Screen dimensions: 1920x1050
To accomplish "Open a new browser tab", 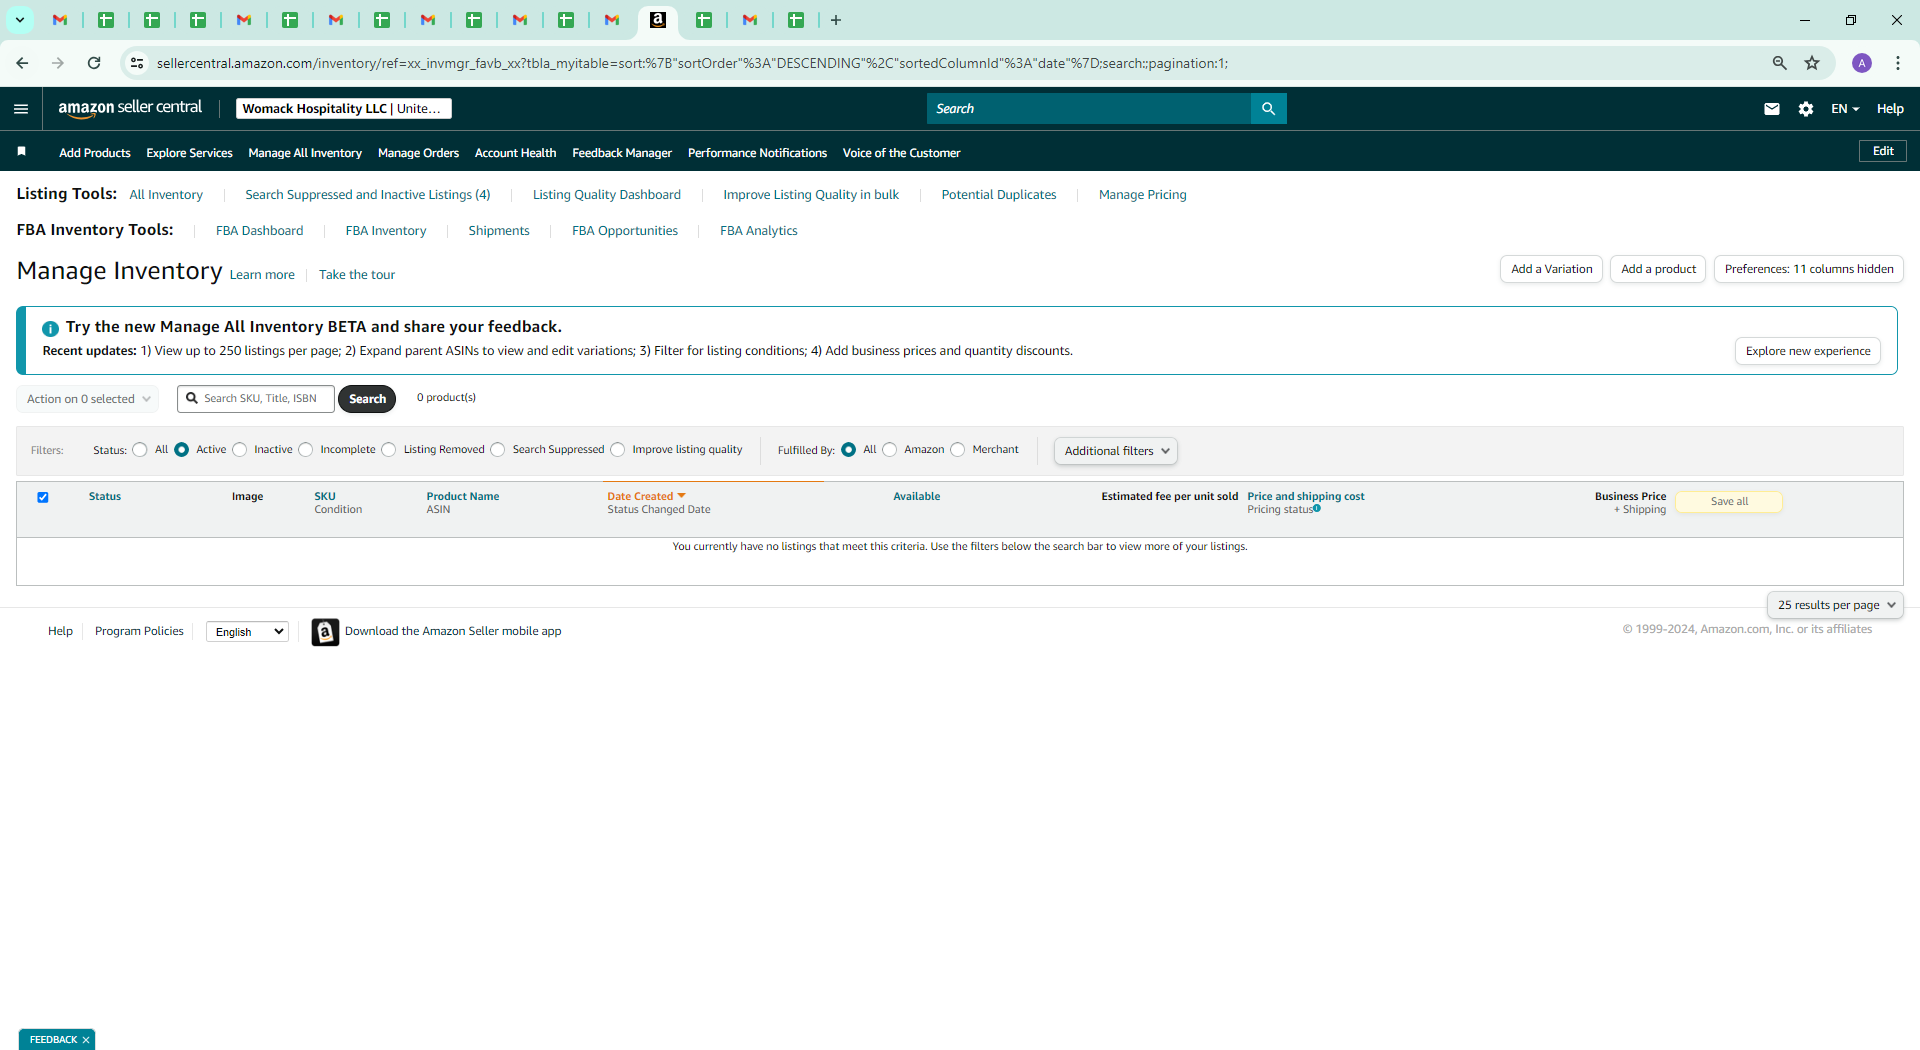I will pyautogui.click(x=836, y=20).
